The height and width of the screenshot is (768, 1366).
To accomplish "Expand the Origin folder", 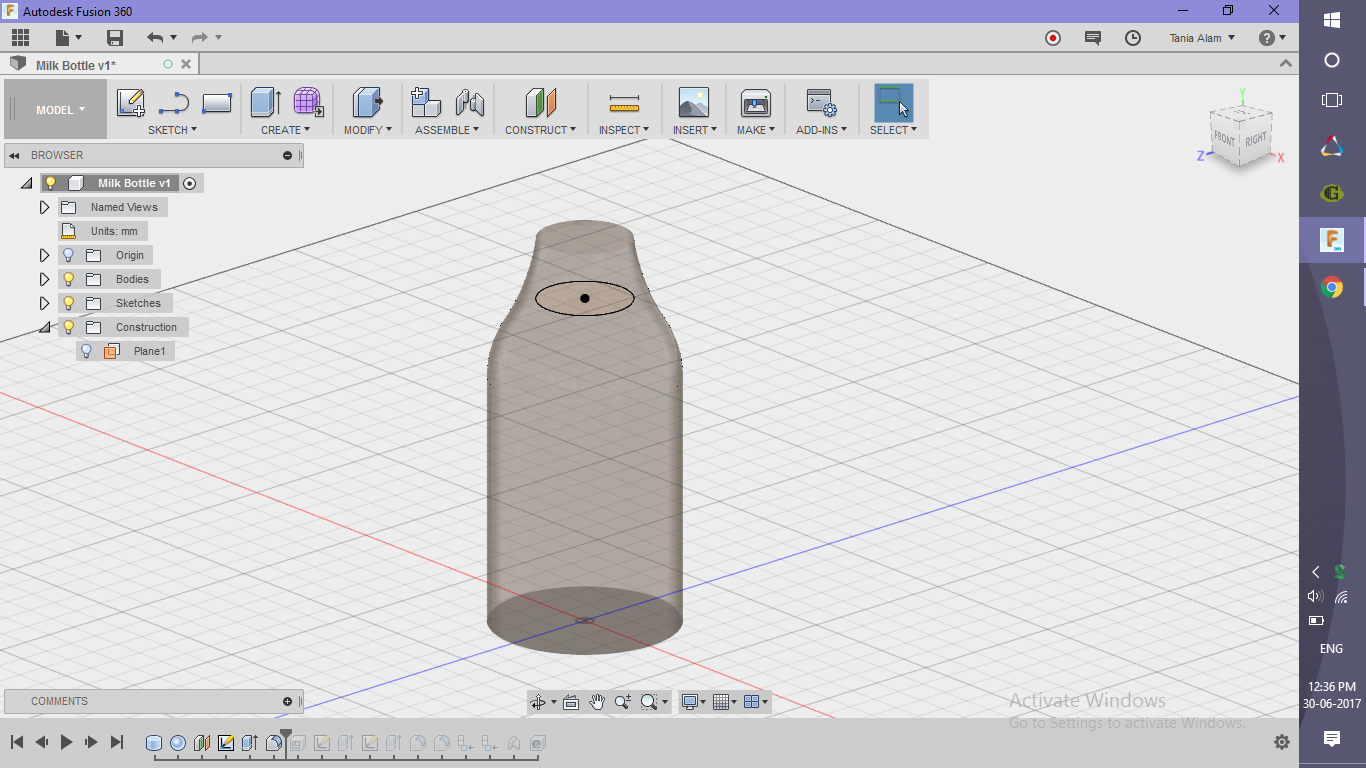I will point(44,255).
